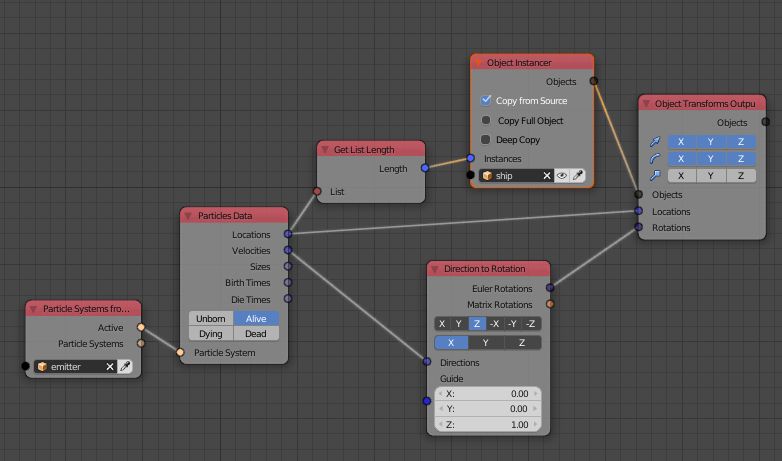Image resolution: width=782 pixels, height=461 pixels.
Task: Select X guide axis in Direction to Rotation
Action: pyautogui.click(x=451, y=343)
